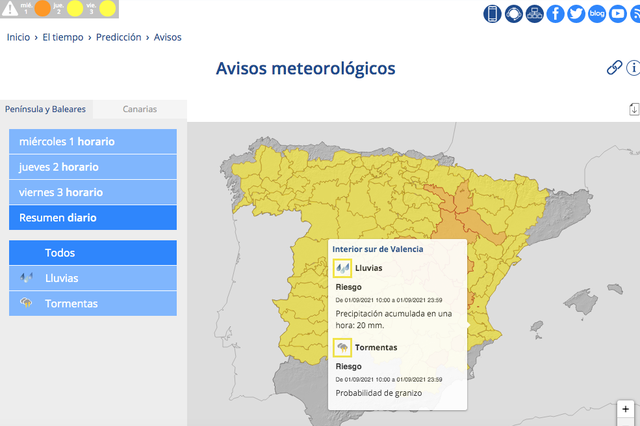
Task: Open the El tiempo breadcrumb link
Action: (x=63, y=37)
